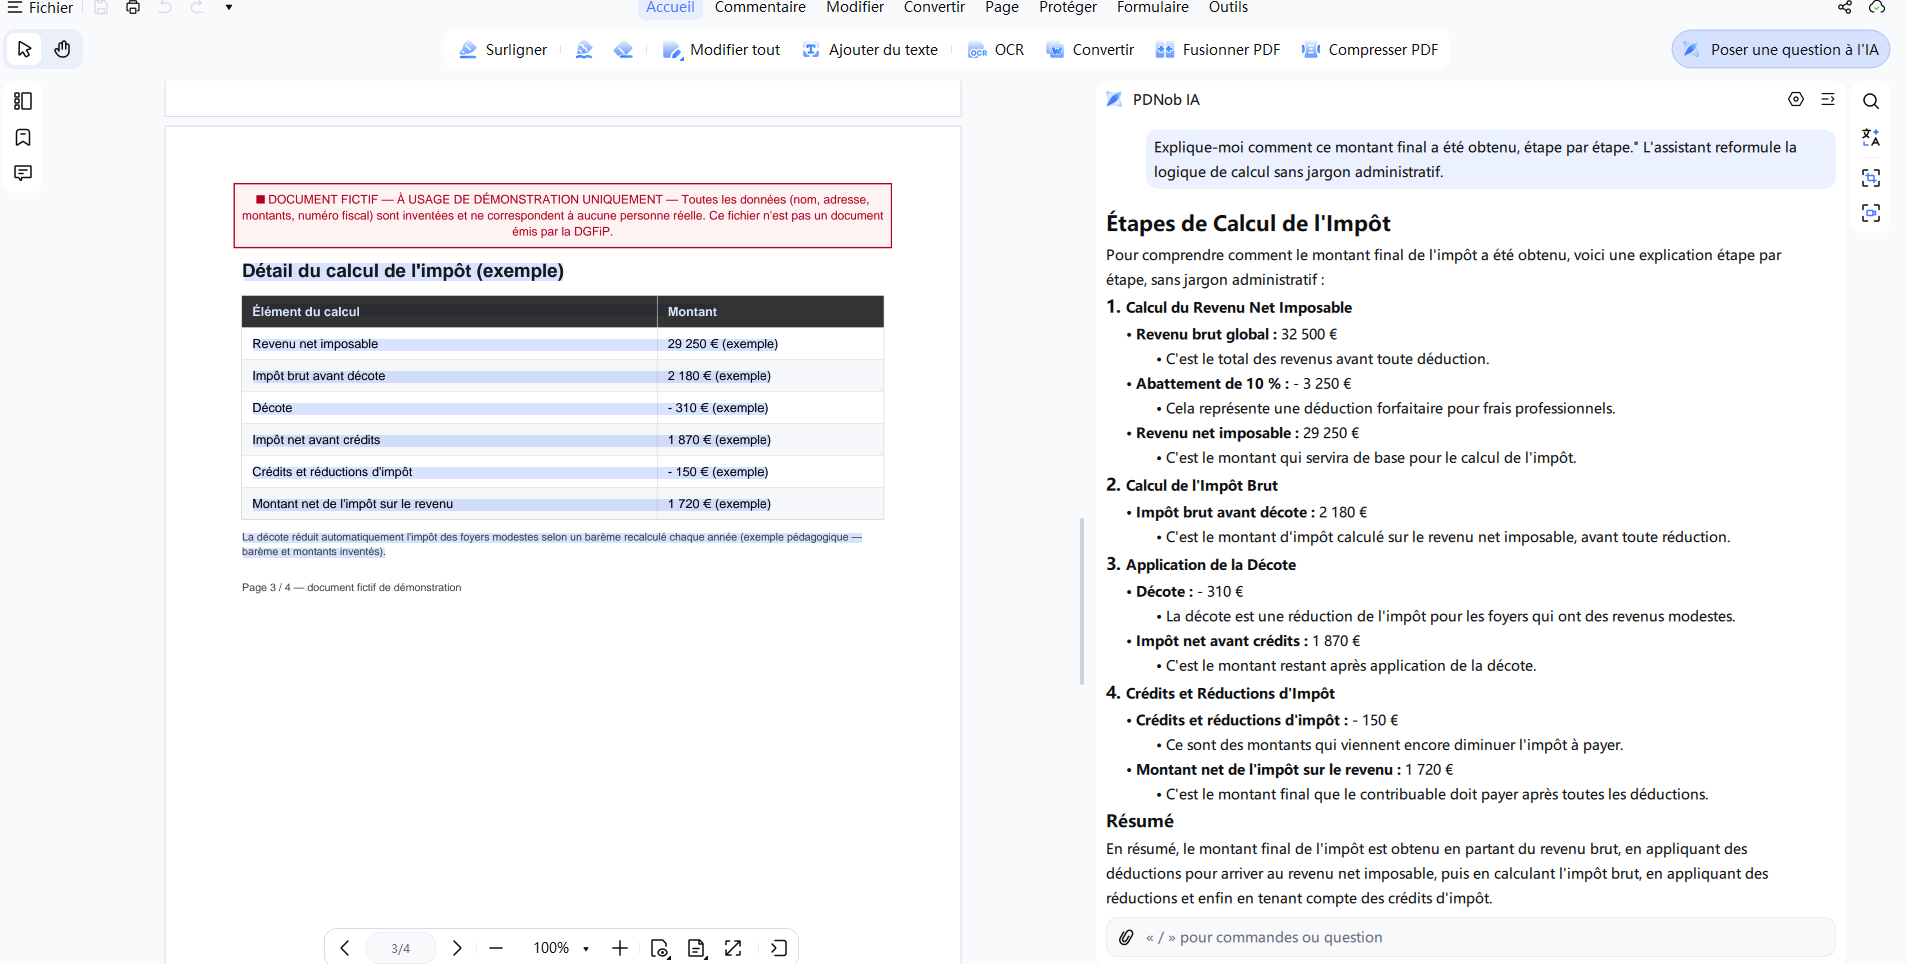Click the bottom screenshot icon on right sidebar
Screen dimensions: 1907x964
pos(1871,213)
